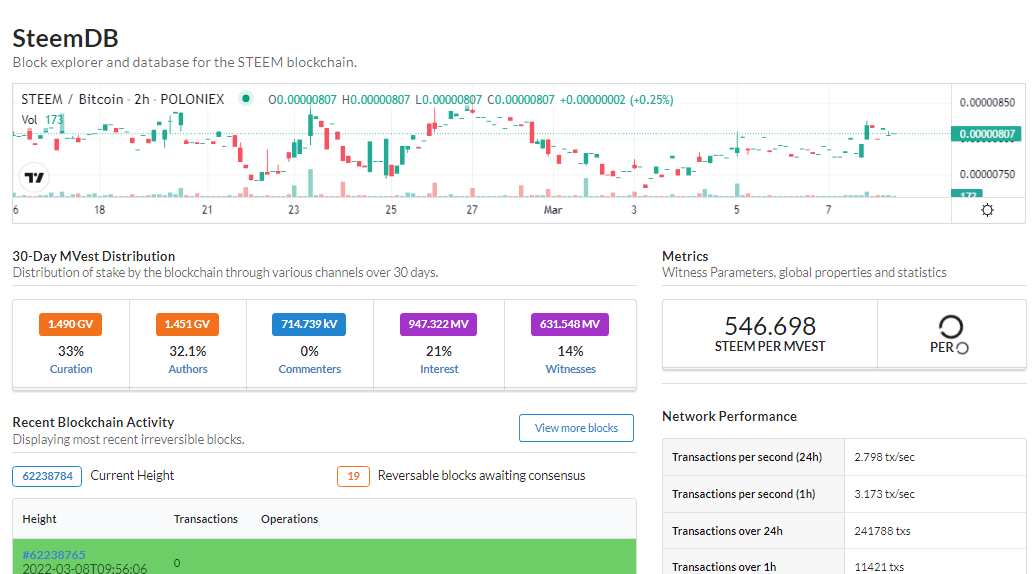The height and width of the screenshot is (574, 1035).
Task: Click the 11421 txs value
Action: [x=879, y=567]
